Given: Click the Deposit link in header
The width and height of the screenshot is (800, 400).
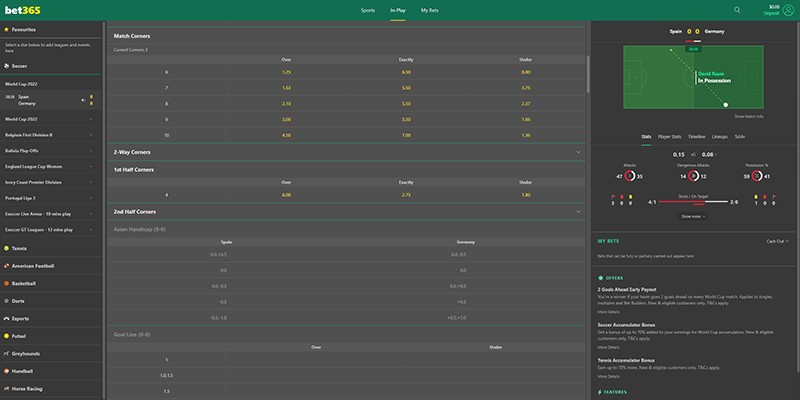Looking at the screenshot, I should pos(771,13).
